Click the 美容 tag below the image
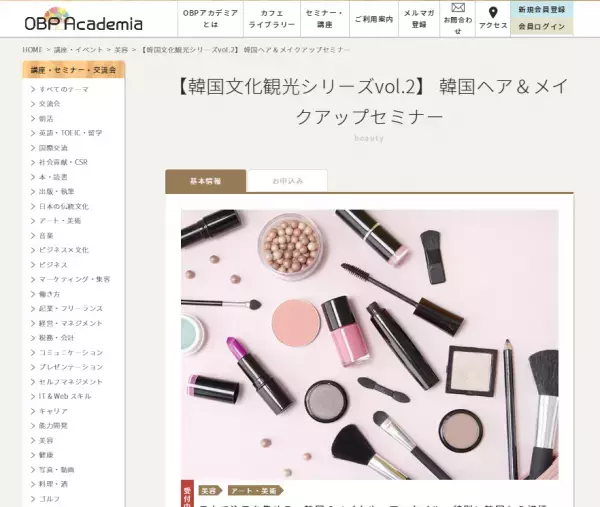The image size is (600, 507). pos(211,491)
